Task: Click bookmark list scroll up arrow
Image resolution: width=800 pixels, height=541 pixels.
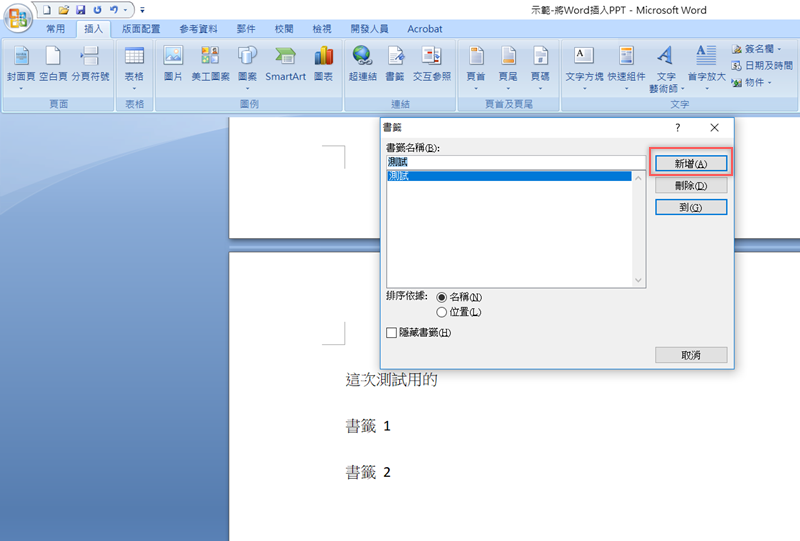Action: (x=638, y=178)
